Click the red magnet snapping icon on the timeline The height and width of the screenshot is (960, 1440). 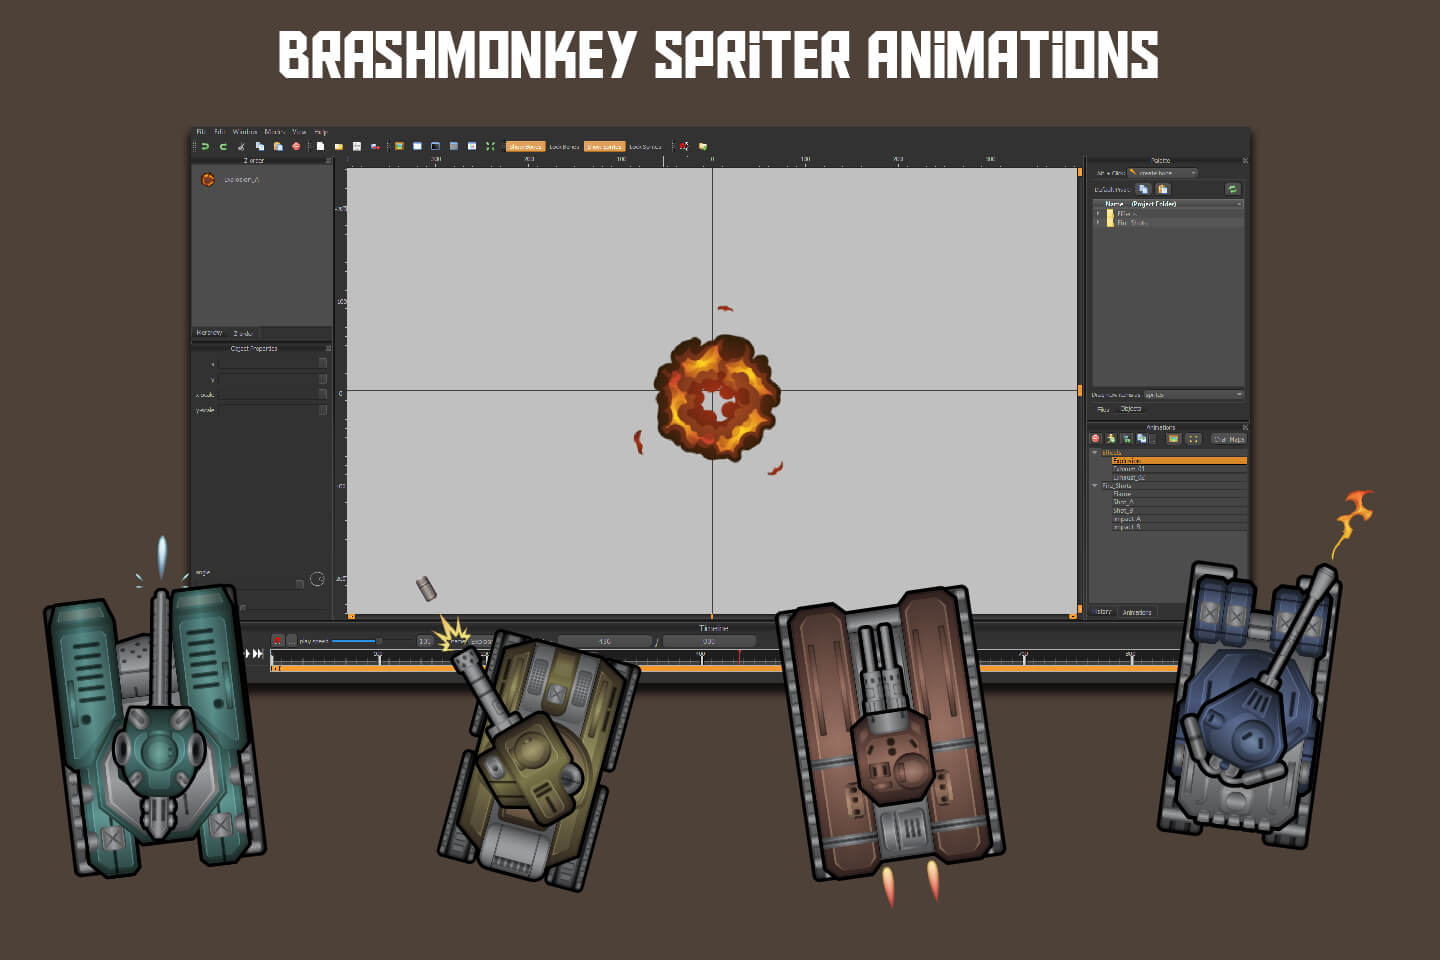point(278,641)
